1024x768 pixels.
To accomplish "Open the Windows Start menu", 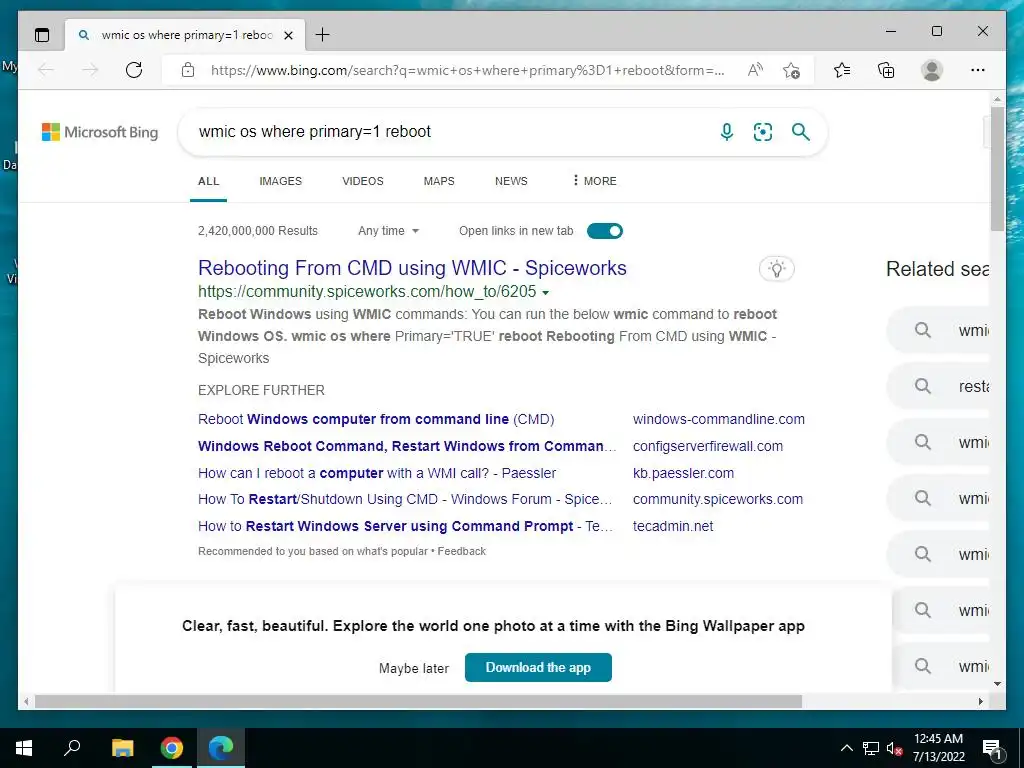I will (x=24, y=748).
